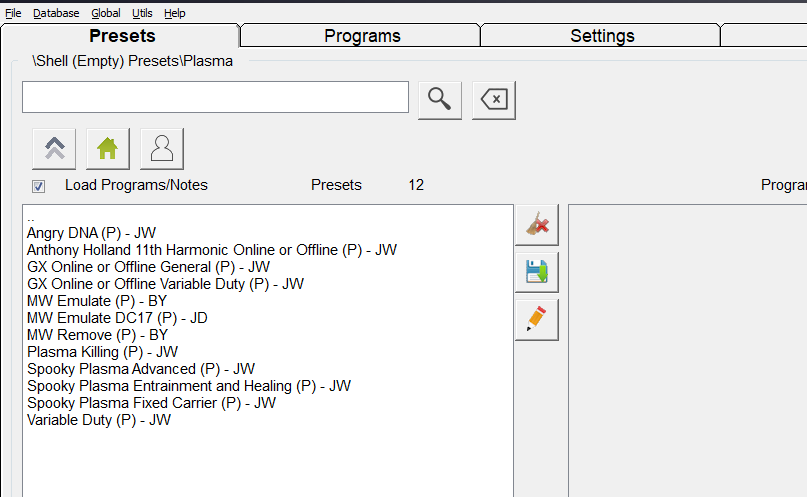Click in the preset search text field
The width and height of the screenshot is (807, 497).
point(215,98)
